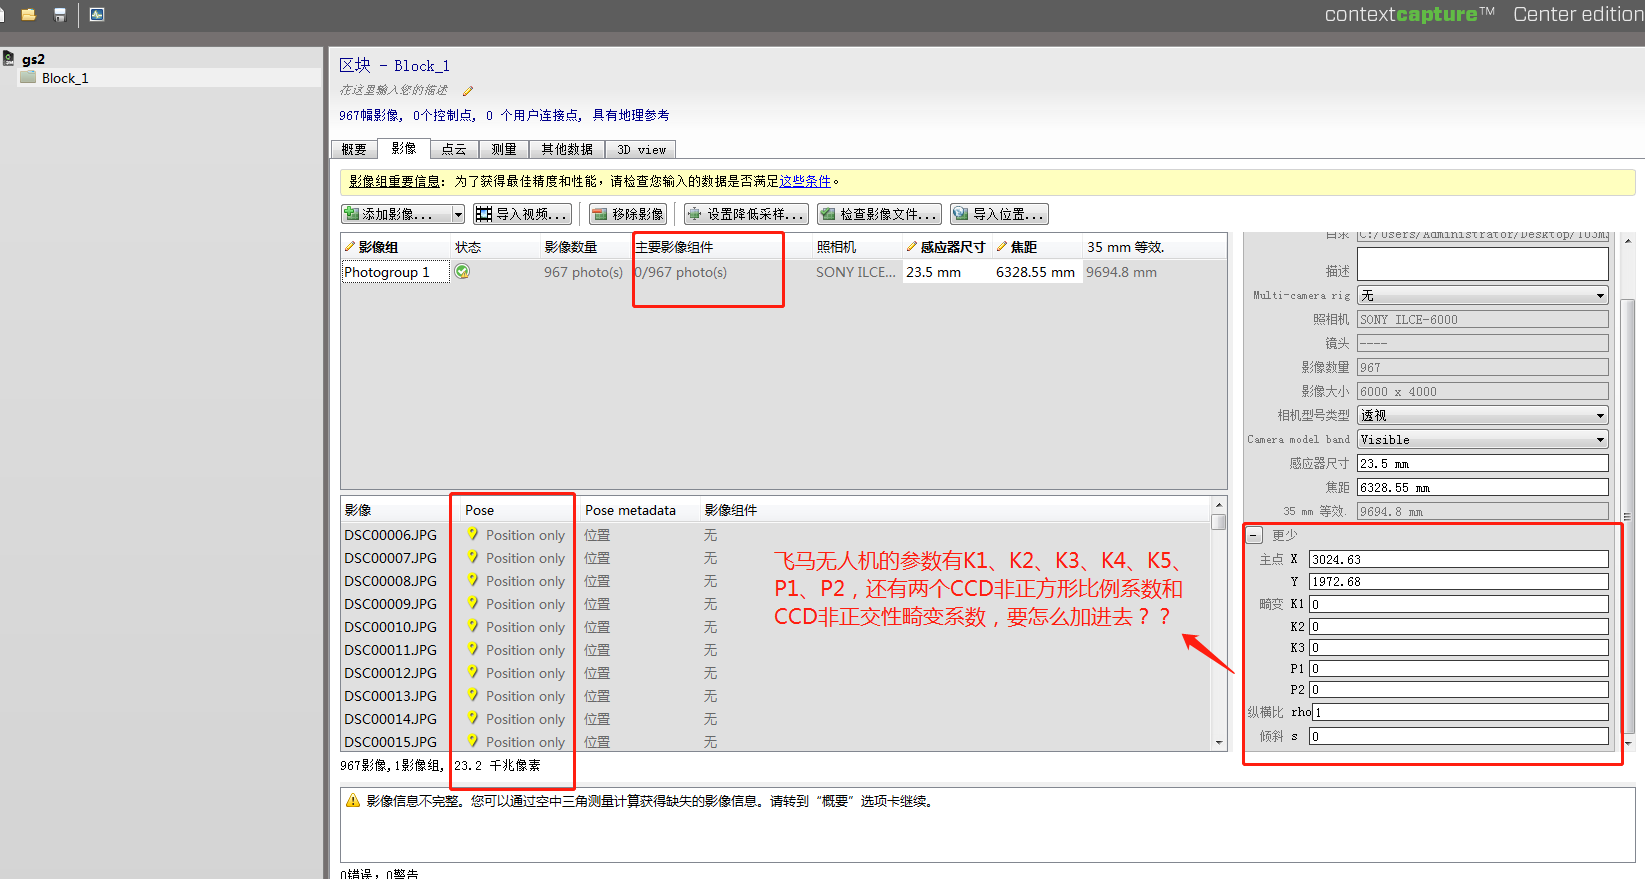Open the Camera model band Visible dropdown

[x=1482, y=439]
